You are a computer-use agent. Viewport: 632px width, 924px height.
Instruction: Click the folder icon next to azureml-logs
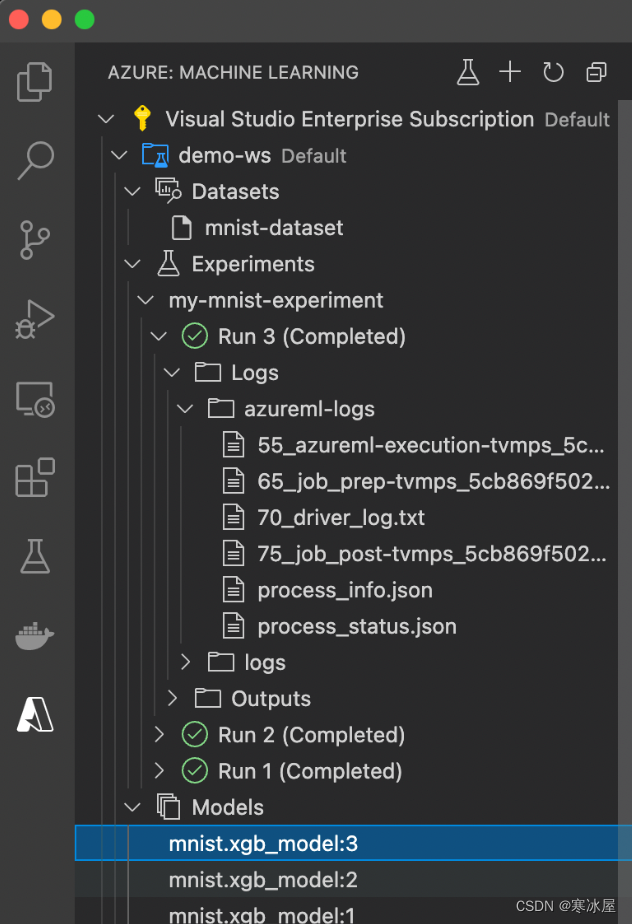tap(221, 408)
